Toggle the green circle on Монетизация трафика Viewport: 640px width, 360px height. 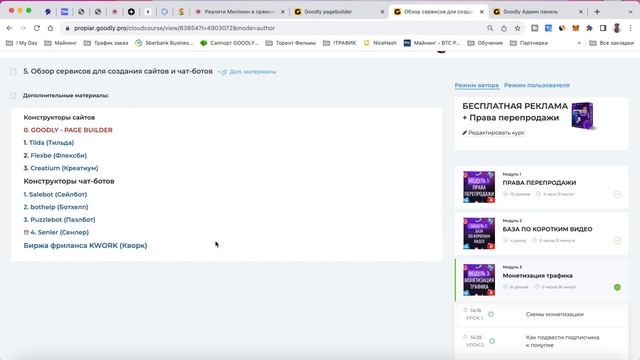[x=617, y=287]
